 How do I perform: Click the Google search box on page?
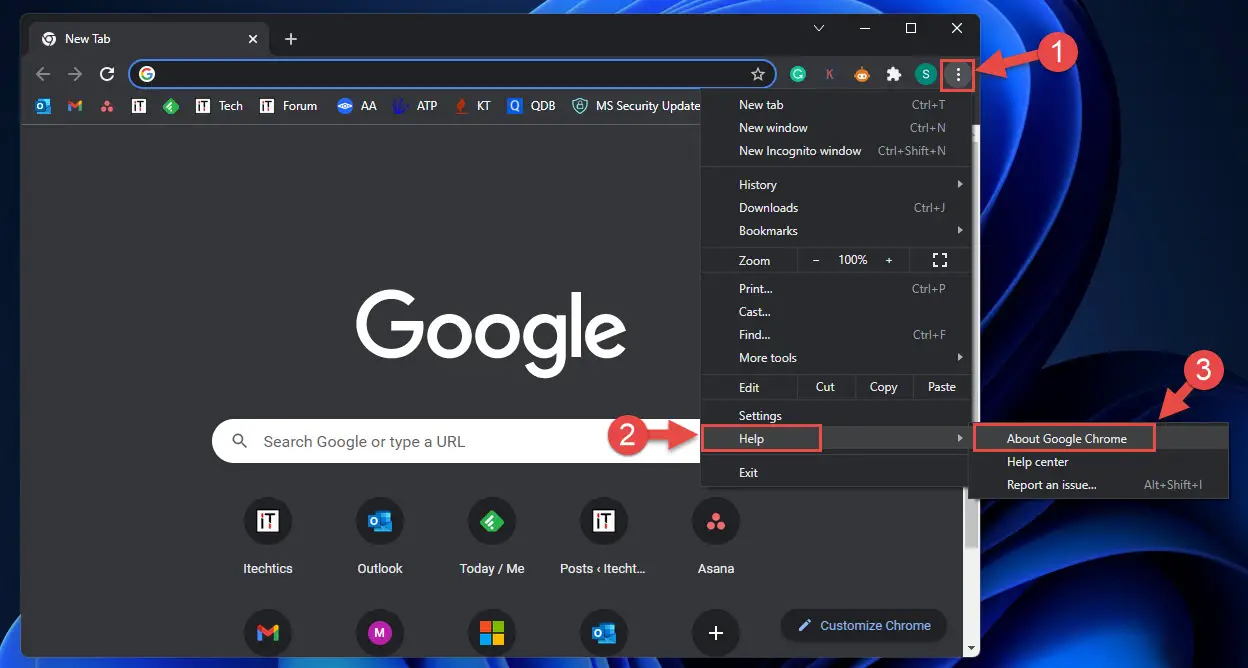click(x=456, y=441)
